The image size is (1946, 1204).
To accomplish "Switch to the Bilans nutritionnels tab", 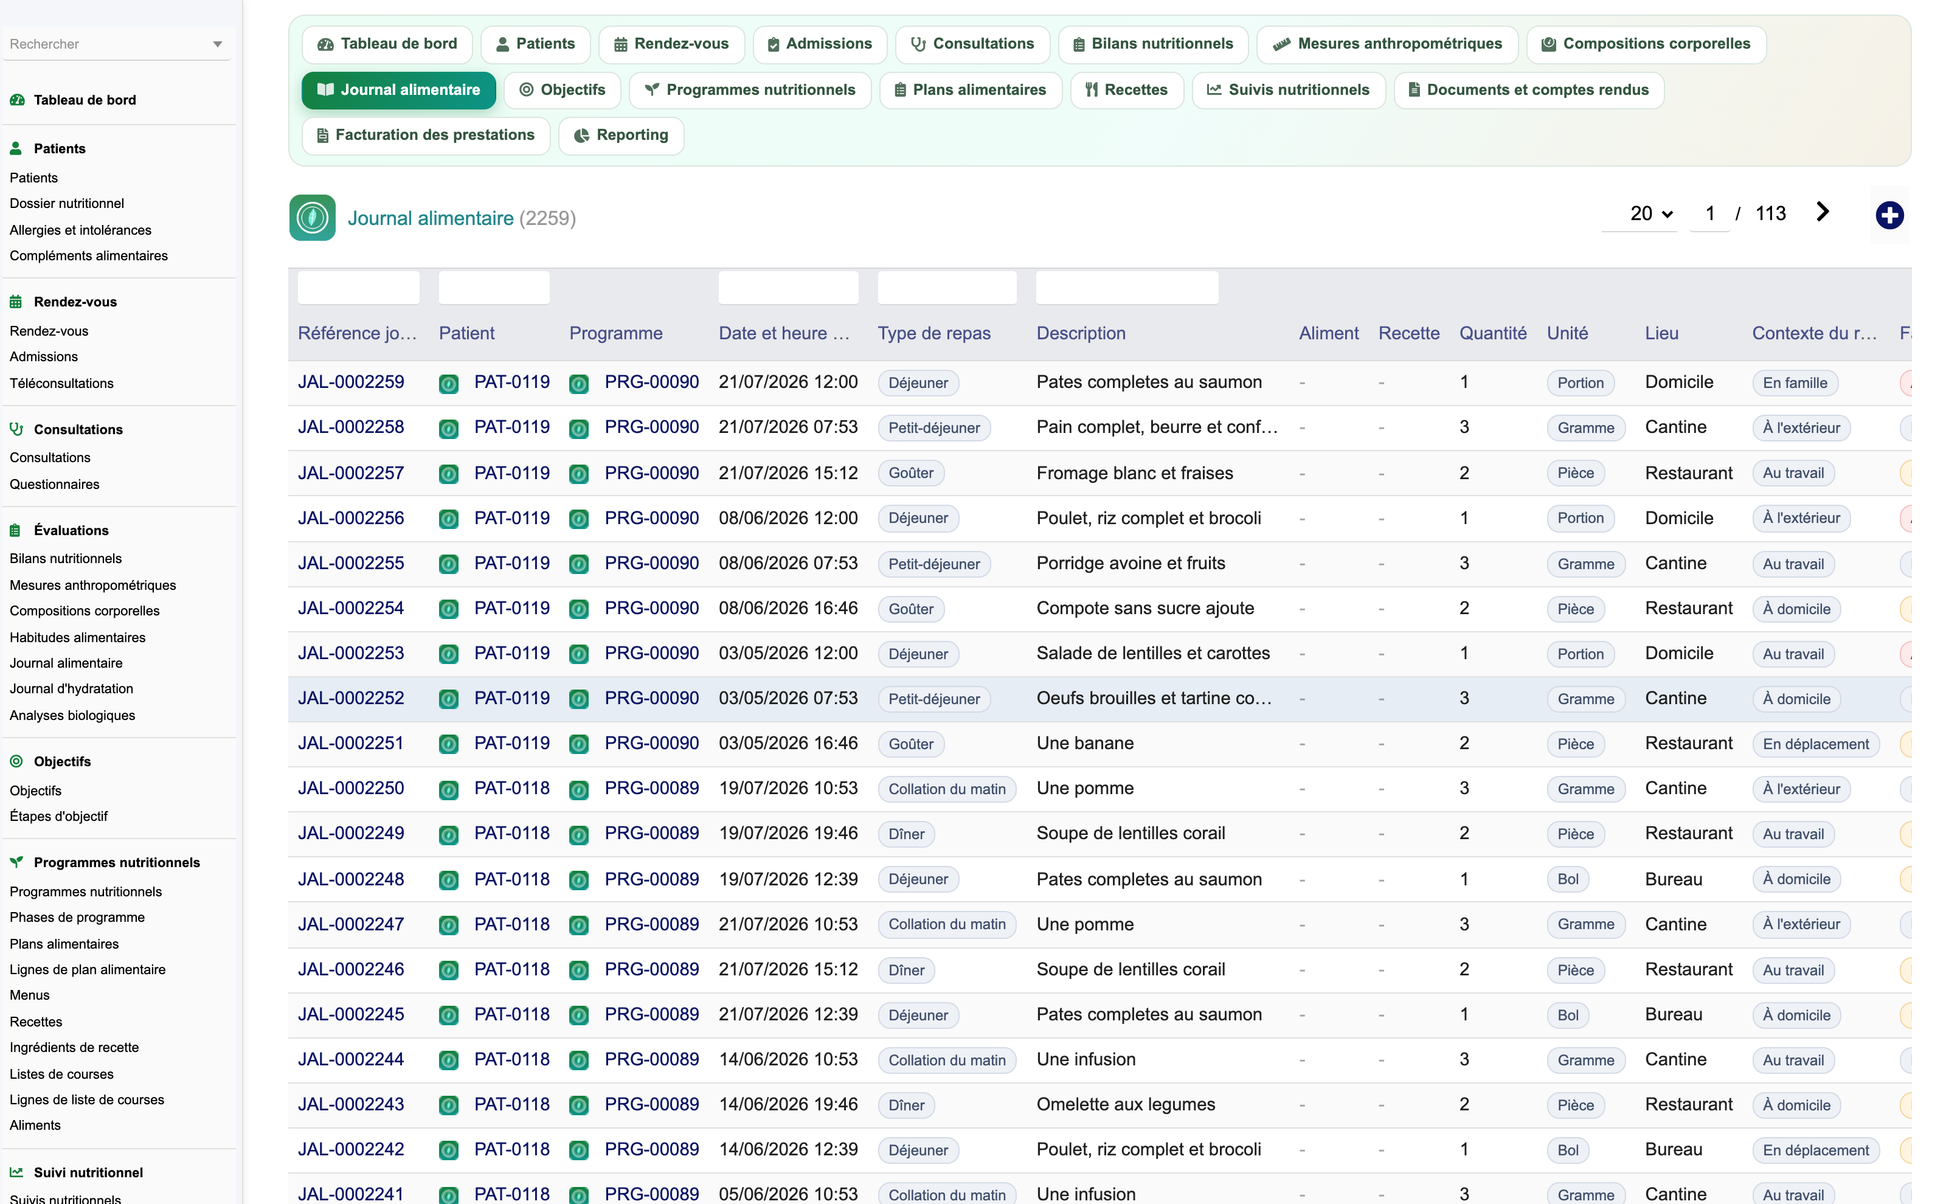I will tap(1153, 44).
